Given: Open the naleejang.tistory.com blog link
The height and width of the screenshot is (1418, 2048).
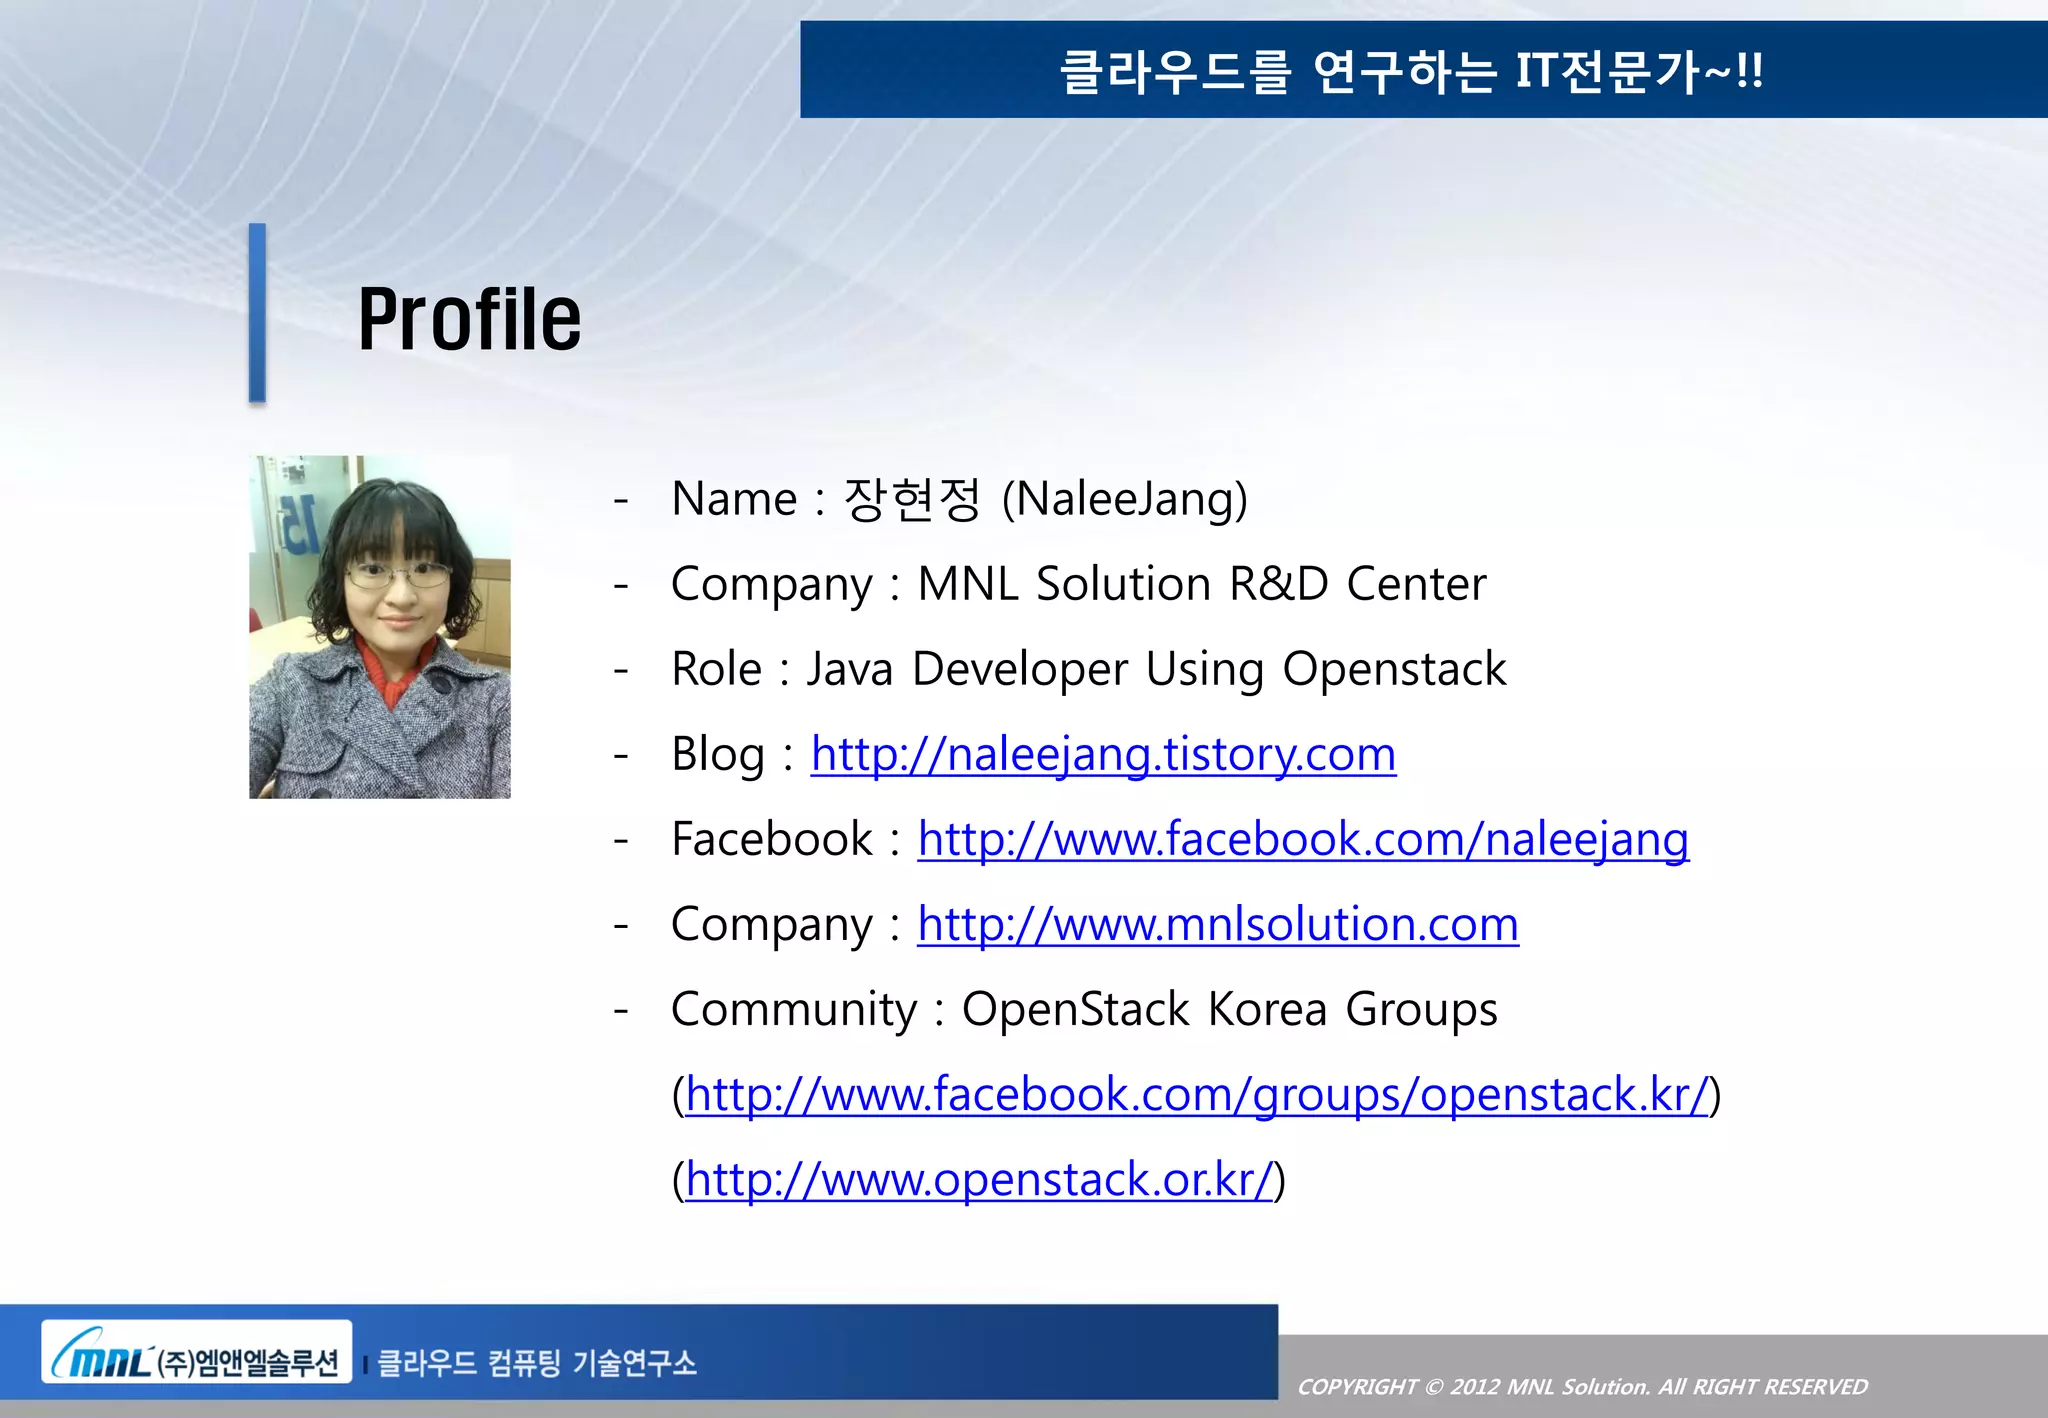Looking at the screenshot, I should click(x=1103, y=754).
